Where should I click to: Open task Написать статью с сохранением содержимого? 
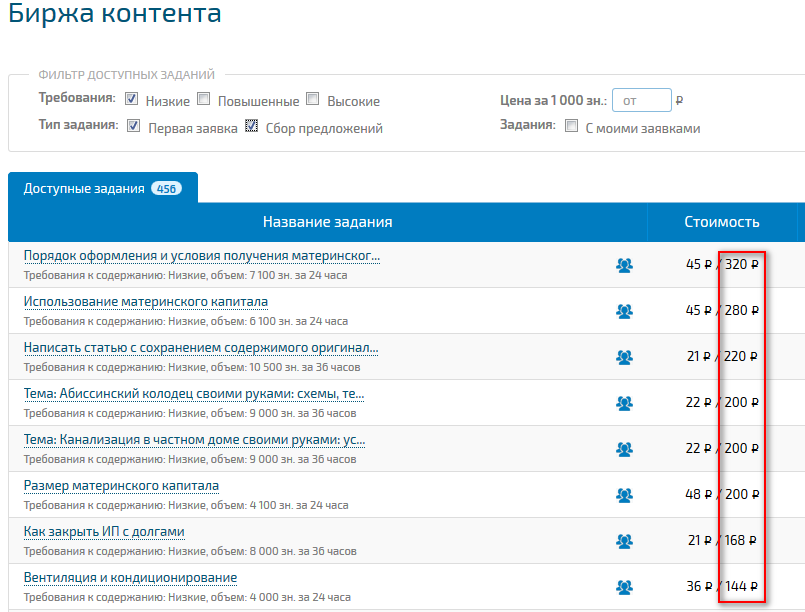point(201,348)
